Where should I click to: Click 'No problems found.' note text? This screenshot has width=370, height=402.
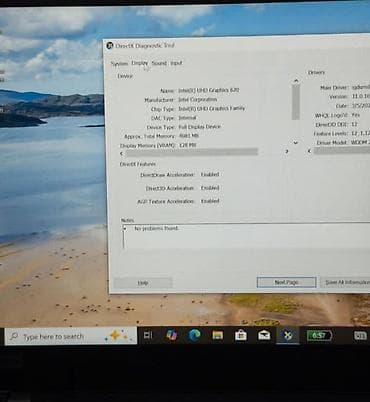pyautogui.click(x=156, y=228)
